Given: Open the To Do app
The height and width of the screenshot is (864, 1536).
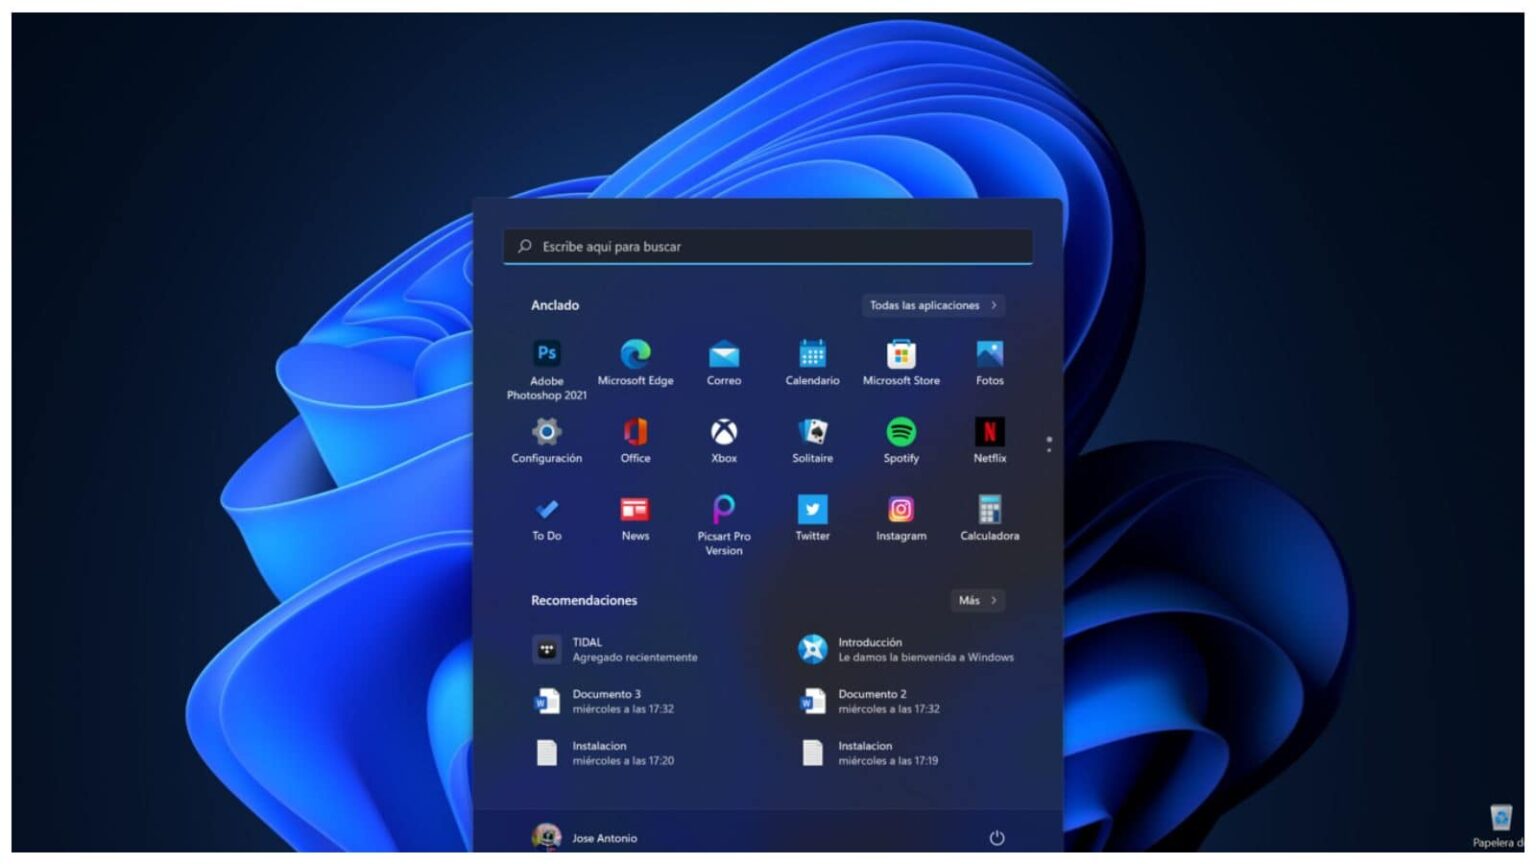Looking at the screenshot, I should tap(546, 518).
